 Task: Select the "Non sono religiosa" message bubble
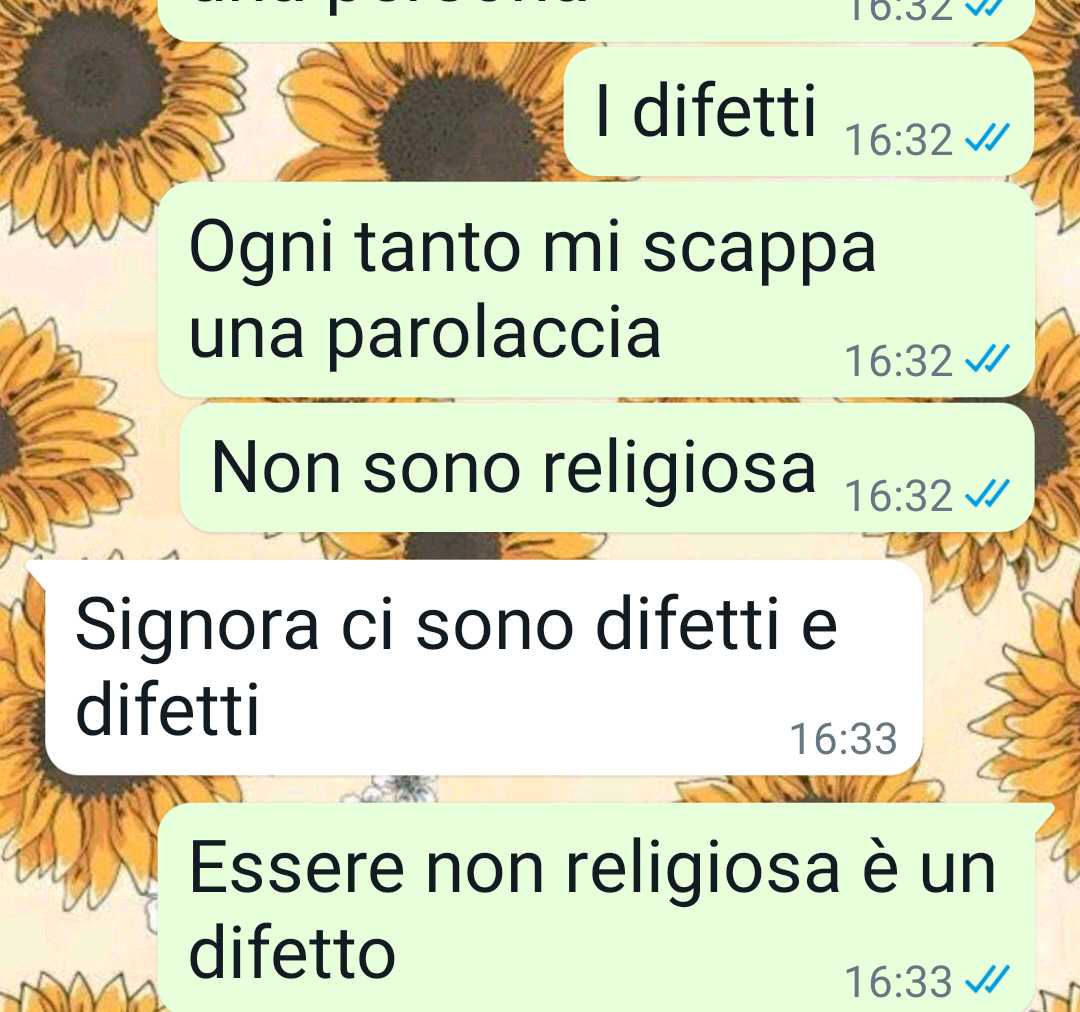tap(607, 468)
